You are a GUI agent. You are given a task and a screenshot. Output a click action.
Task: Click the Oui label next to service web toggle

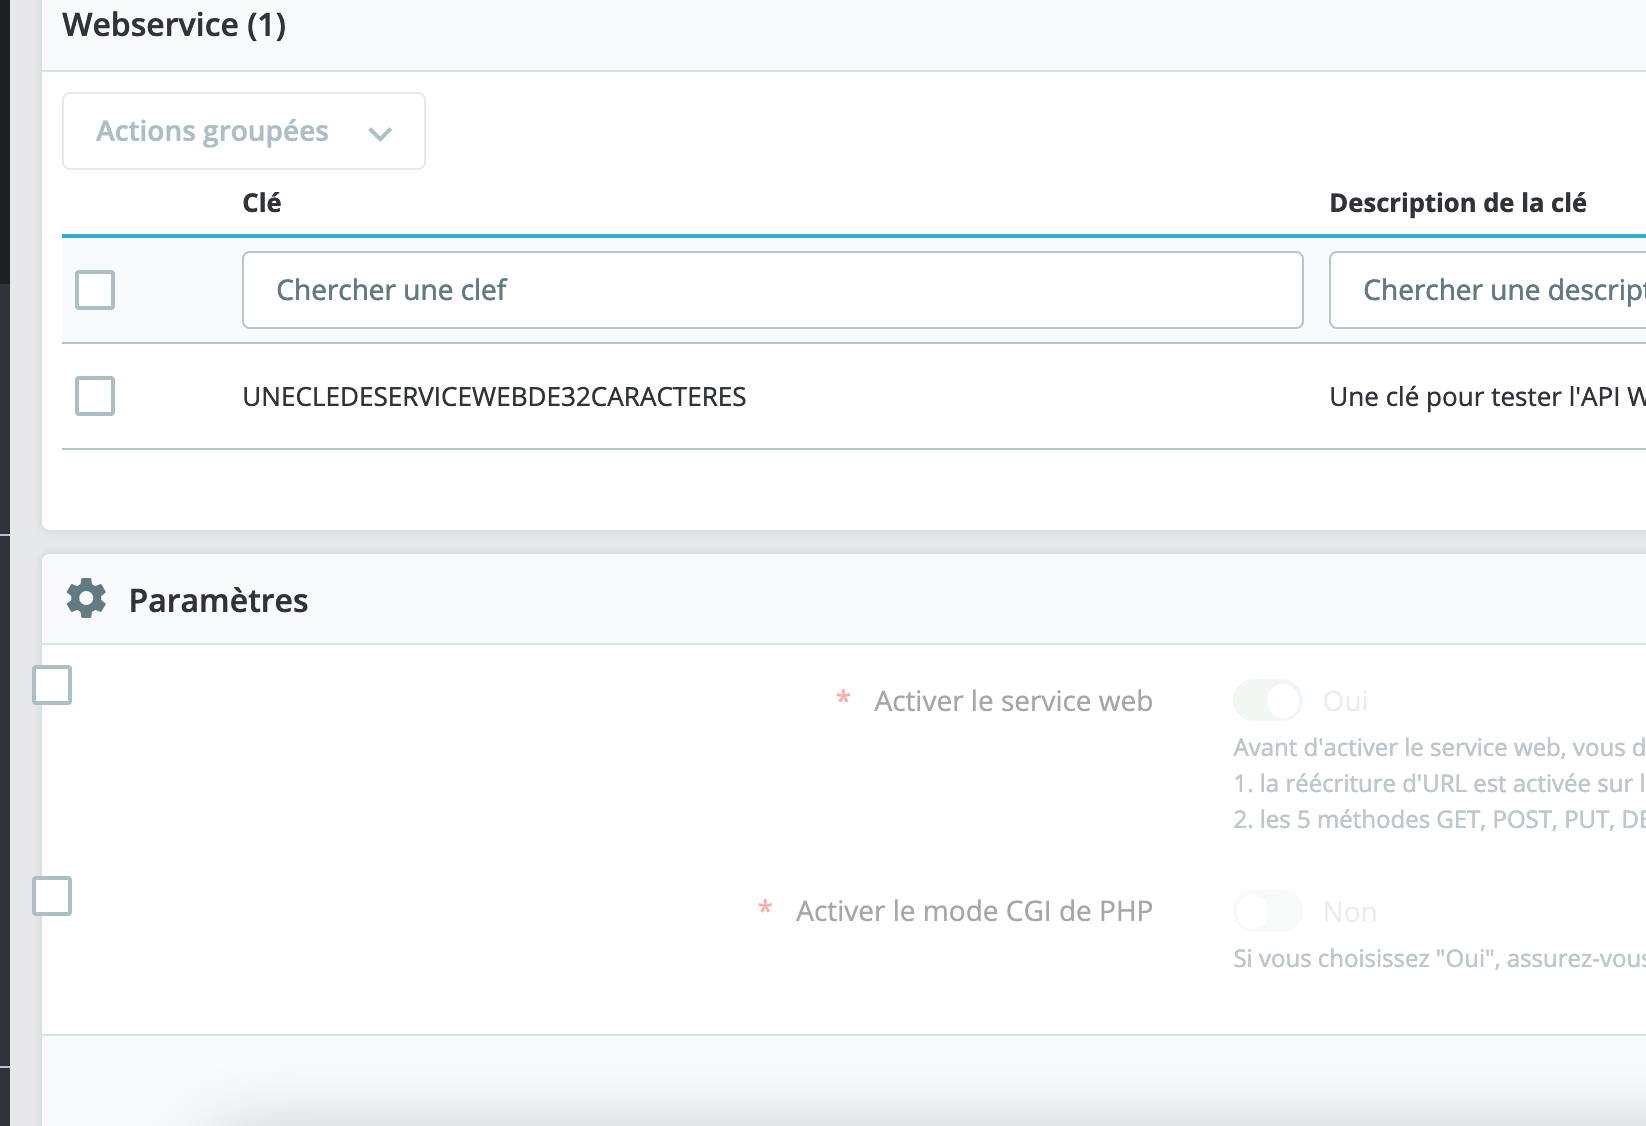pyautogui.click(x=1345, y=700)
